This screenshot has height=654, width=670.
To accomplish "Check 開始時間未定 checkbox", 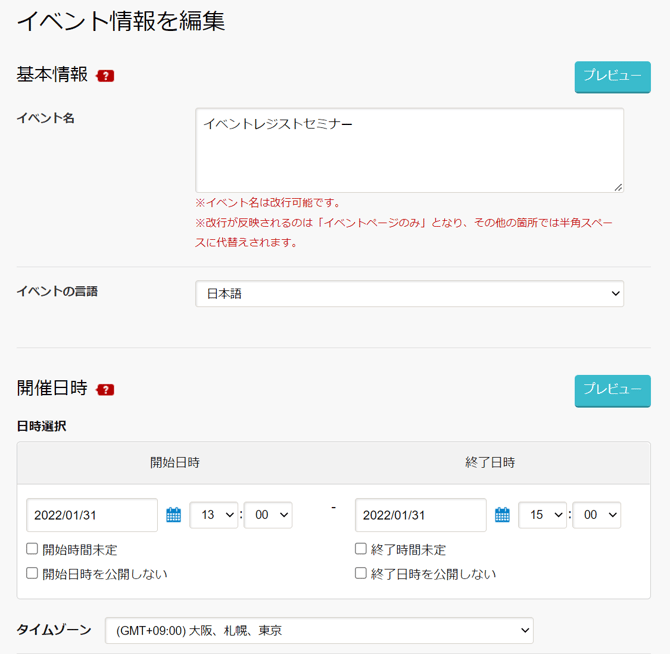I will click(32, 548).
